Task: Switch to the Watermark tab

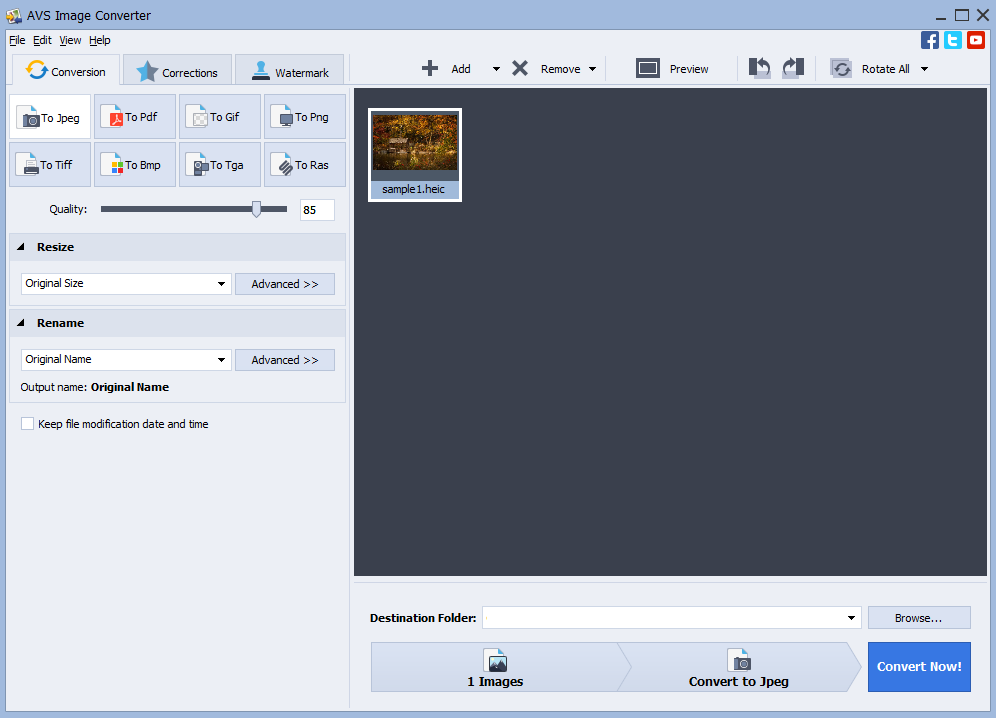Action: pyautogui.click(x=290, y=71)
